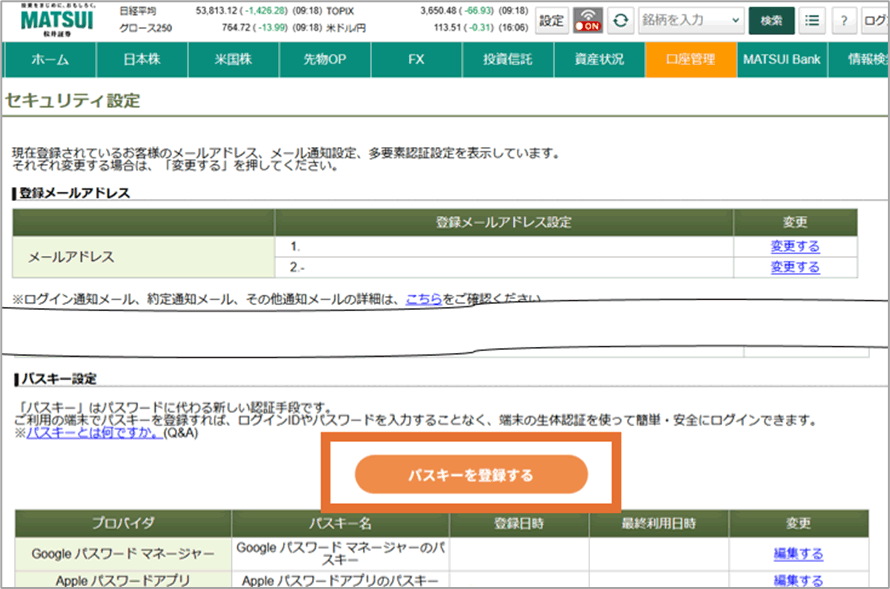
Task: Go to the 米国株 tab
Action: [x=232, y=59]
